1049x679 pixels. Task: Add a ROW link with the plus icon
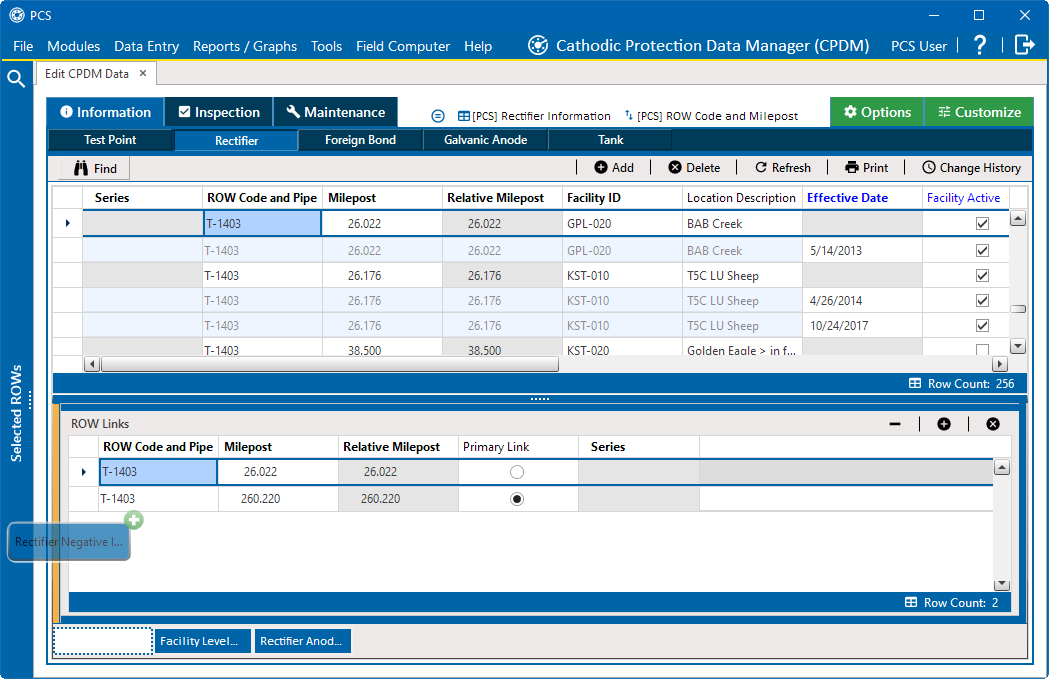coord(944,424)
